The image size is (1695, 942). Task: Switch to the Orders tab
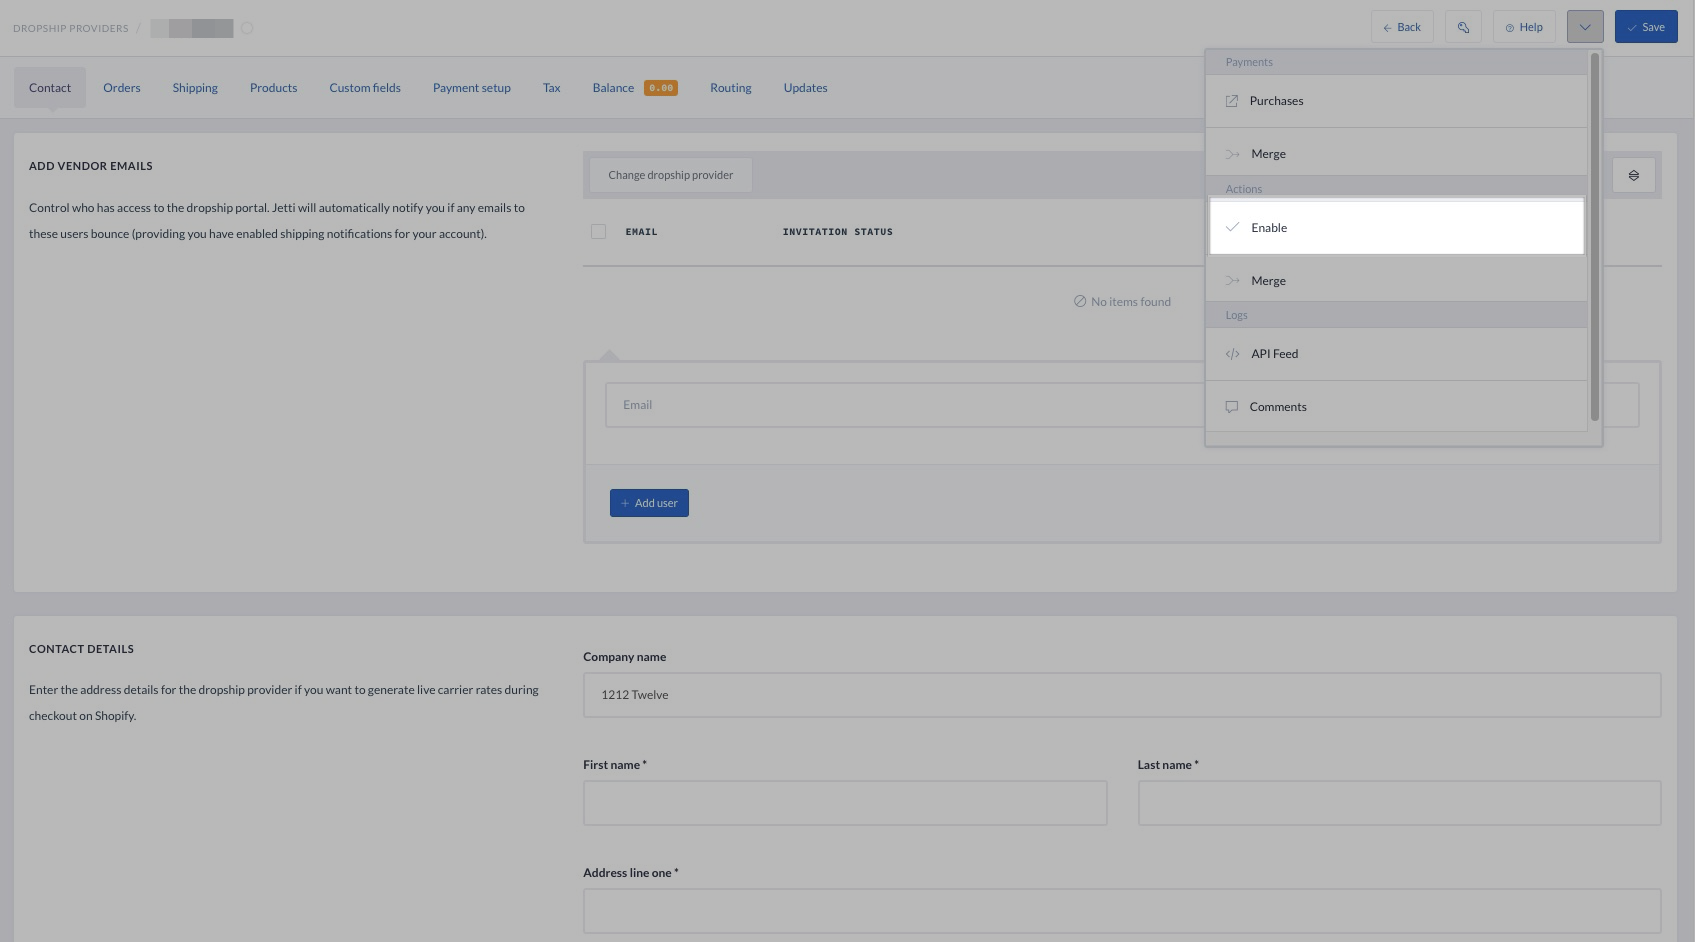(x=122, y=88)
